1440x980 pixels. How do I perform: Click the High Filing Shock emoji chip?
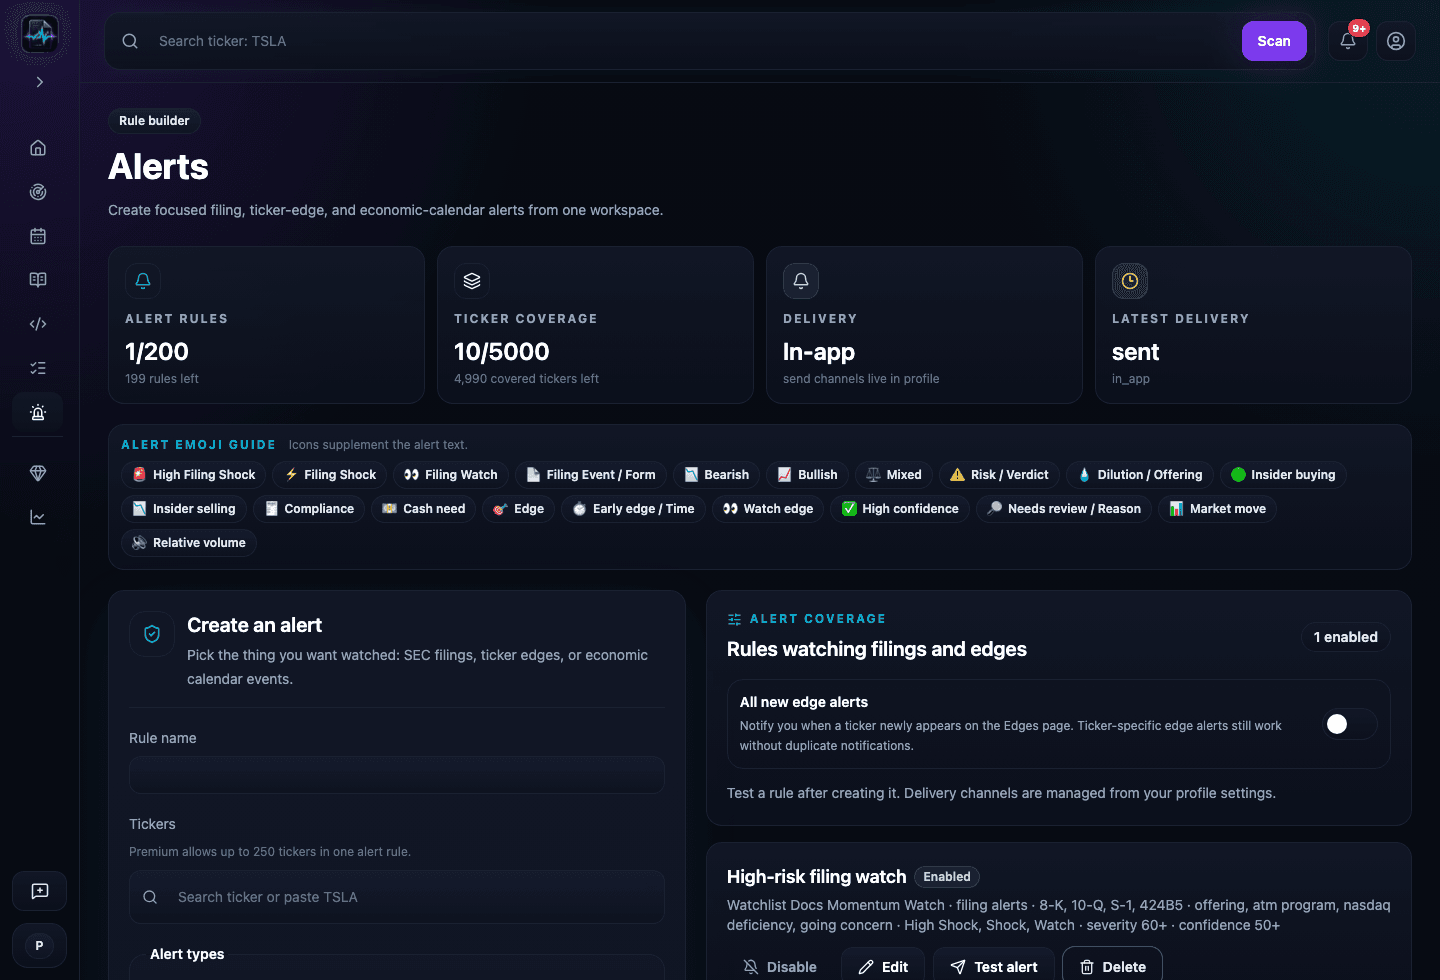(x=194, y=475)
